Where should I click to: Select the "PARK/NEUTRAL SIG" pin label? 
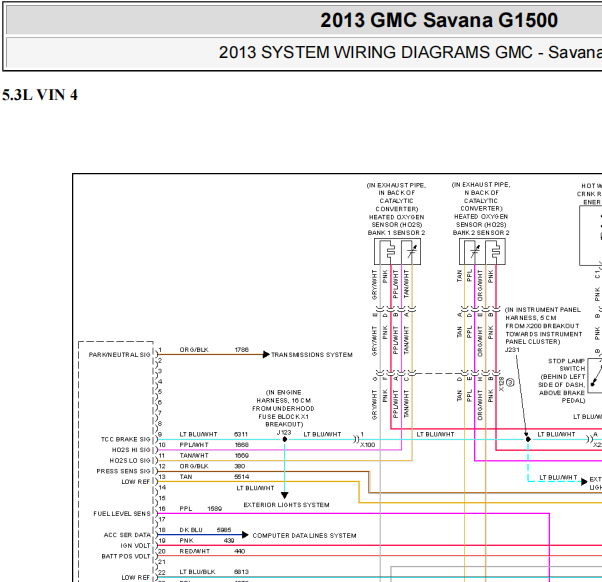pyautogui.click(x=119, y=355)
